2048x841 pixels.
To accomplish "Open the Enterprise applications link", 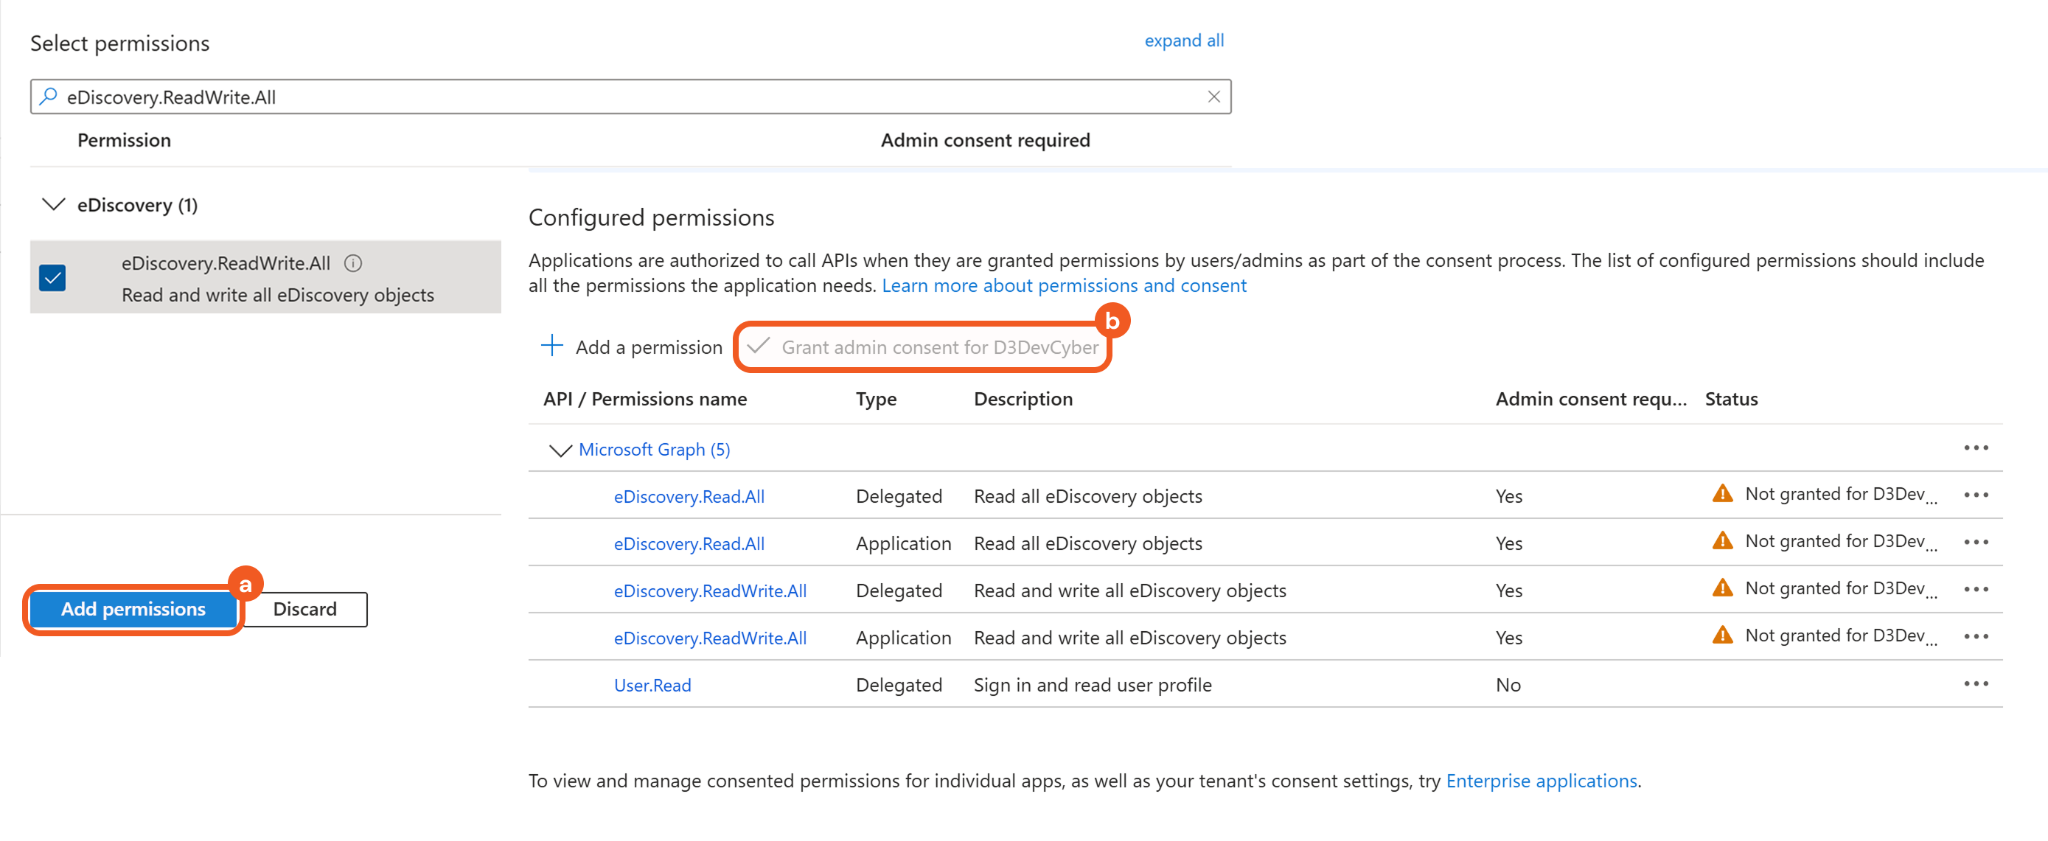I will pyautogui.click(x=1541, y=781).
